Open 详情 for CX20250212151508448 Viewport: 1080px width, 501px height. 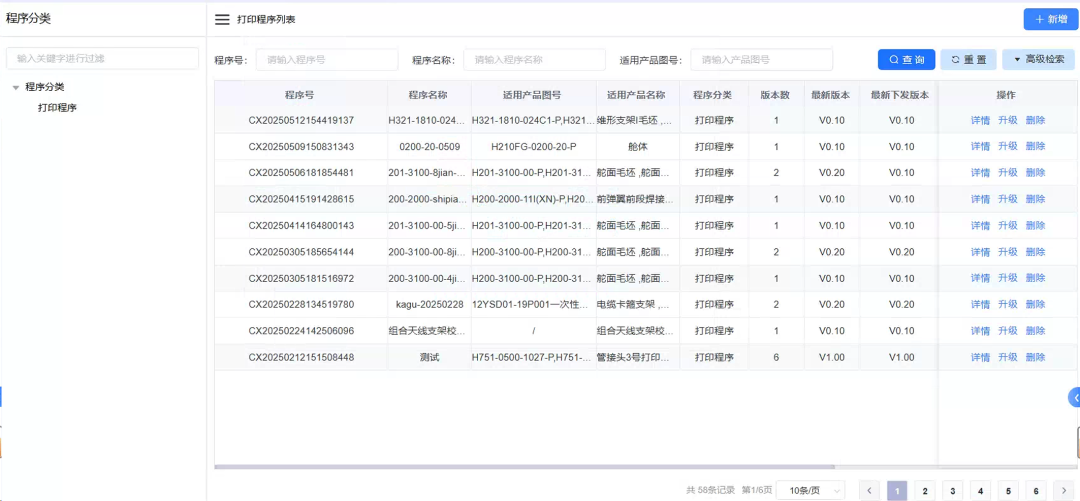tap(980, 357)
